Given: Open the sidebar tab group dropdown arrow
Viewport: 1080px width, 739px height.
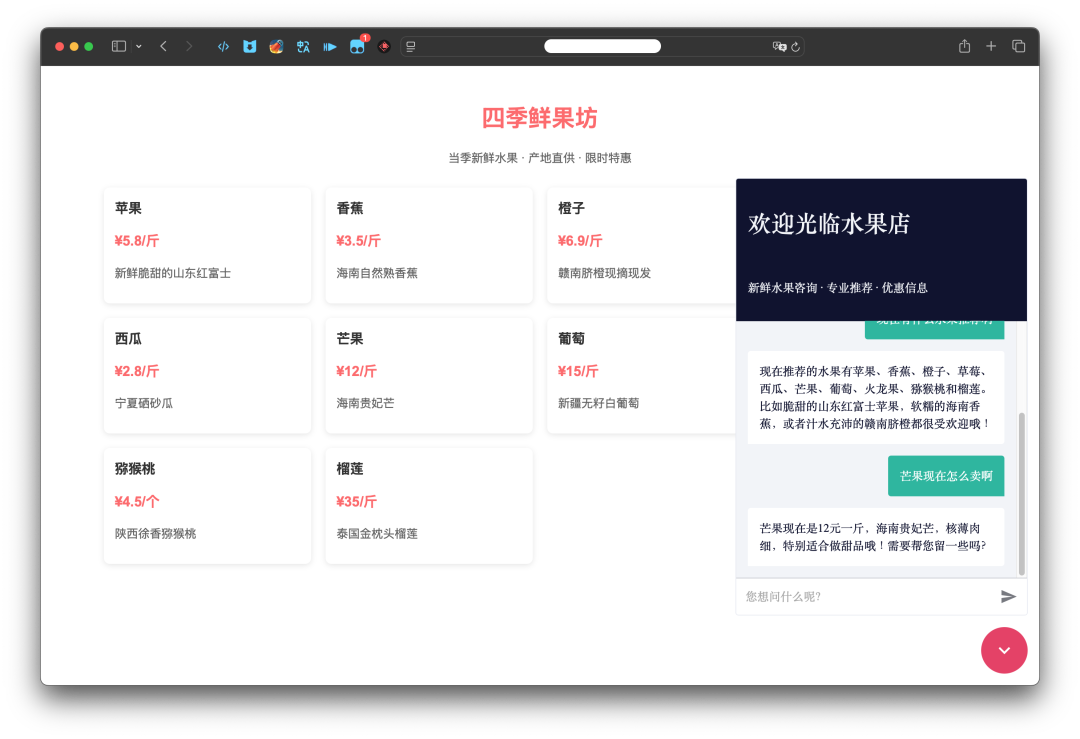Looking at the screenshot, I should point(138,46).
